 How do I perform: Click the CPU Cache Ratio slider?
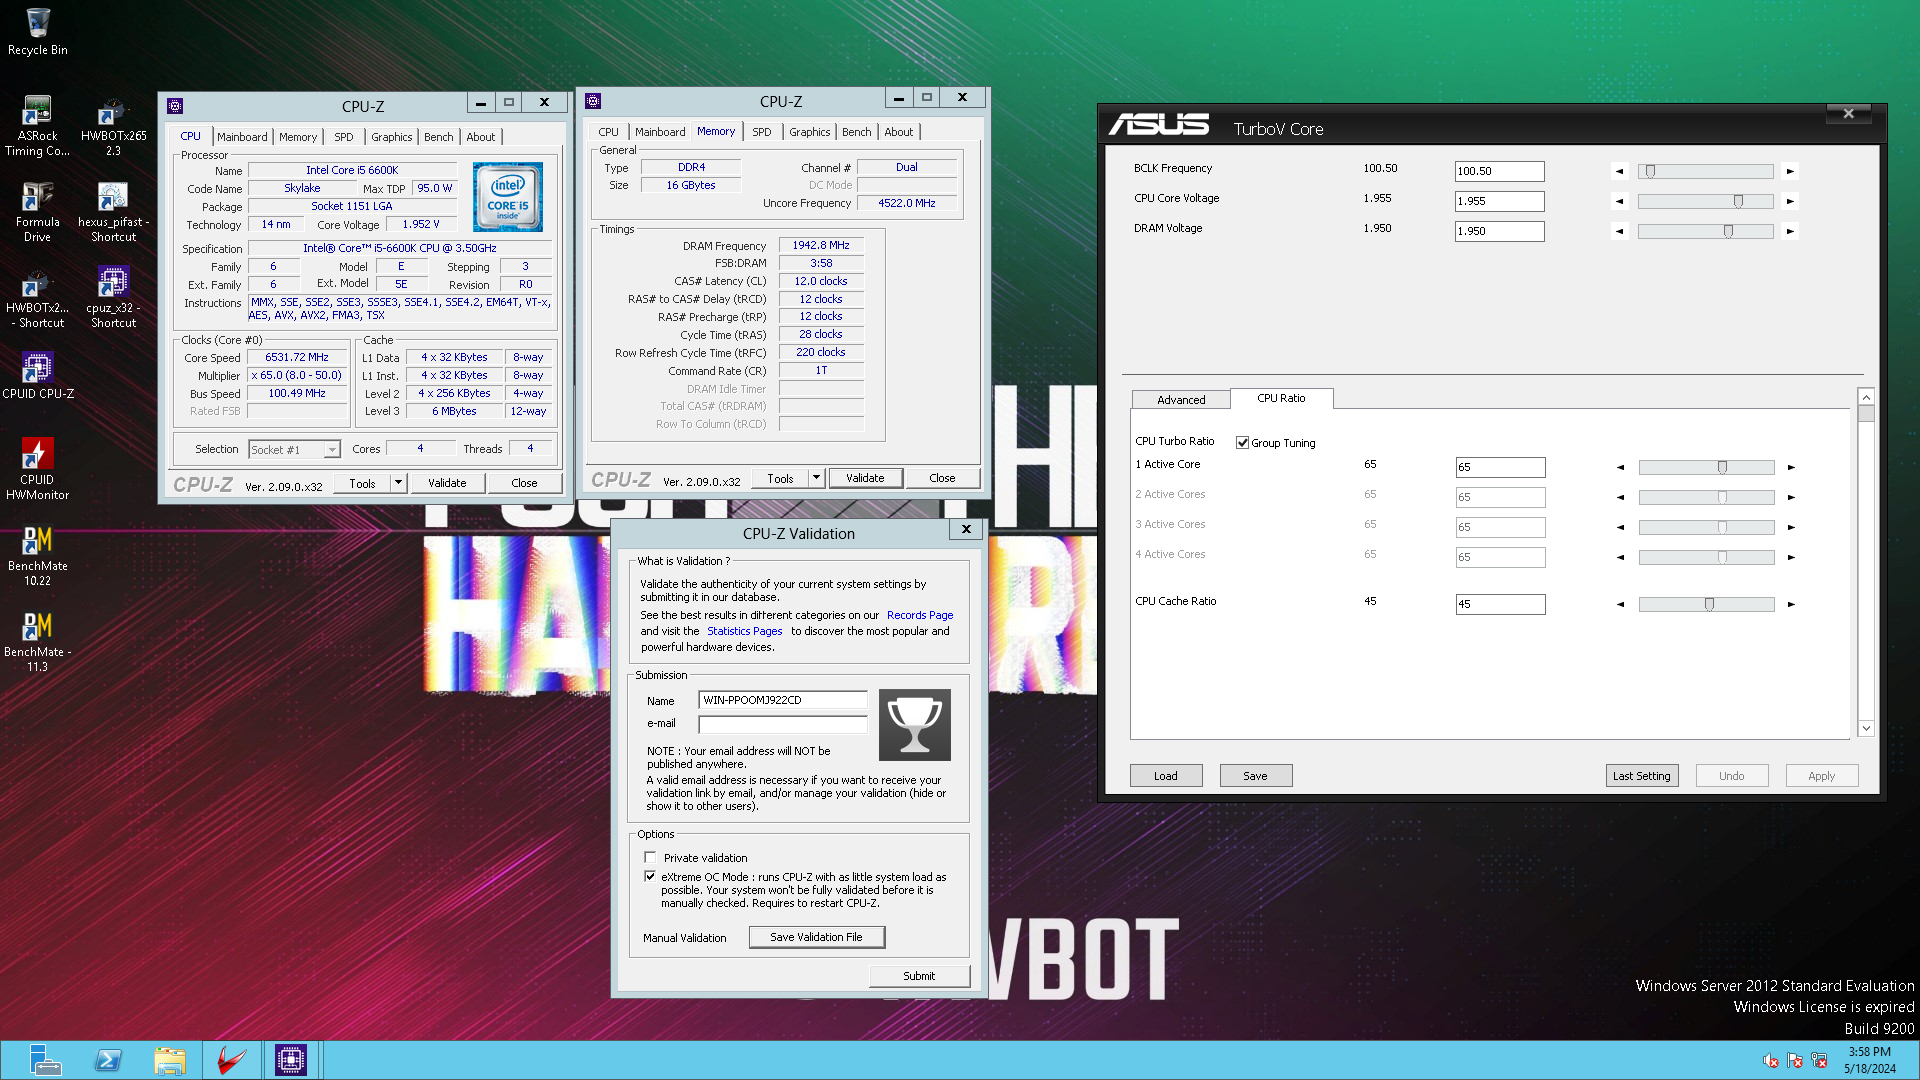point(1706,604)
